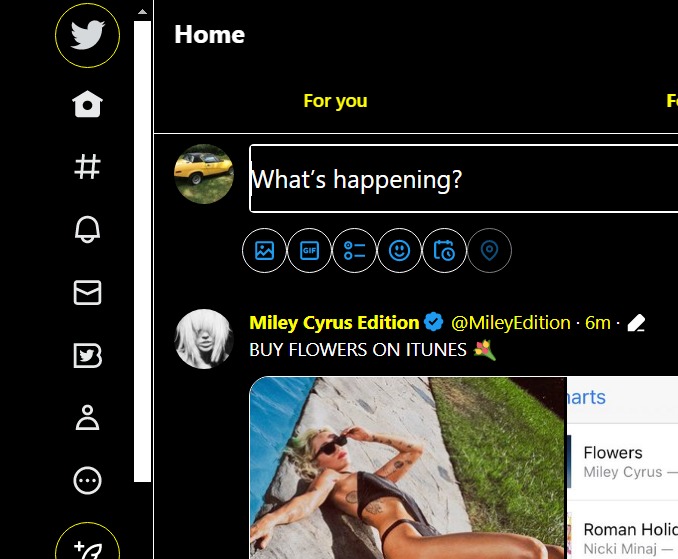The width and height of the screenshot is (678, 559).
Task: Select the For you tab
Action: pos(335,101)
